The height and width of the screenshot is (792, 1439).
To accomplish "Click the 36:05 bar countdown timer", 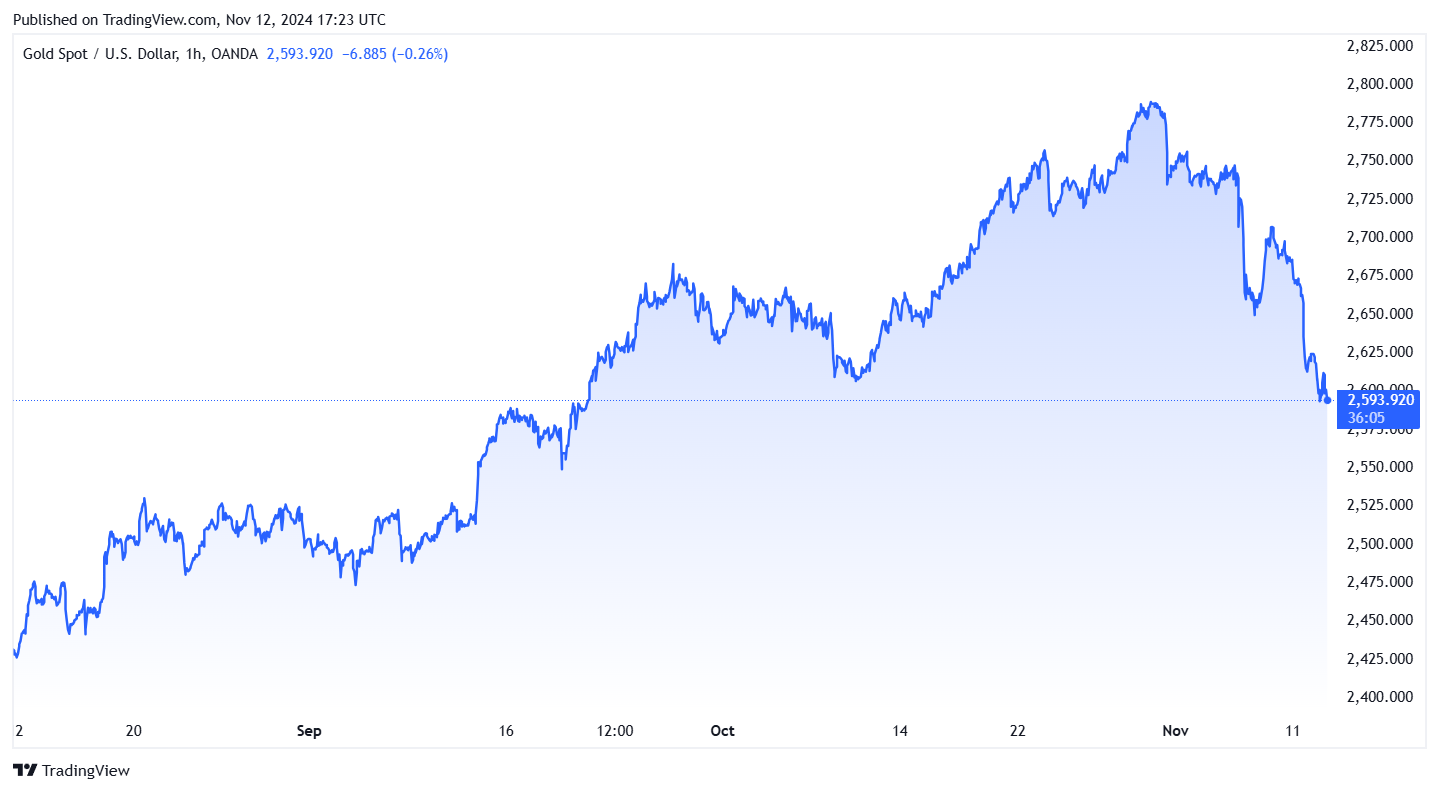I will (x=1366, y=417).
